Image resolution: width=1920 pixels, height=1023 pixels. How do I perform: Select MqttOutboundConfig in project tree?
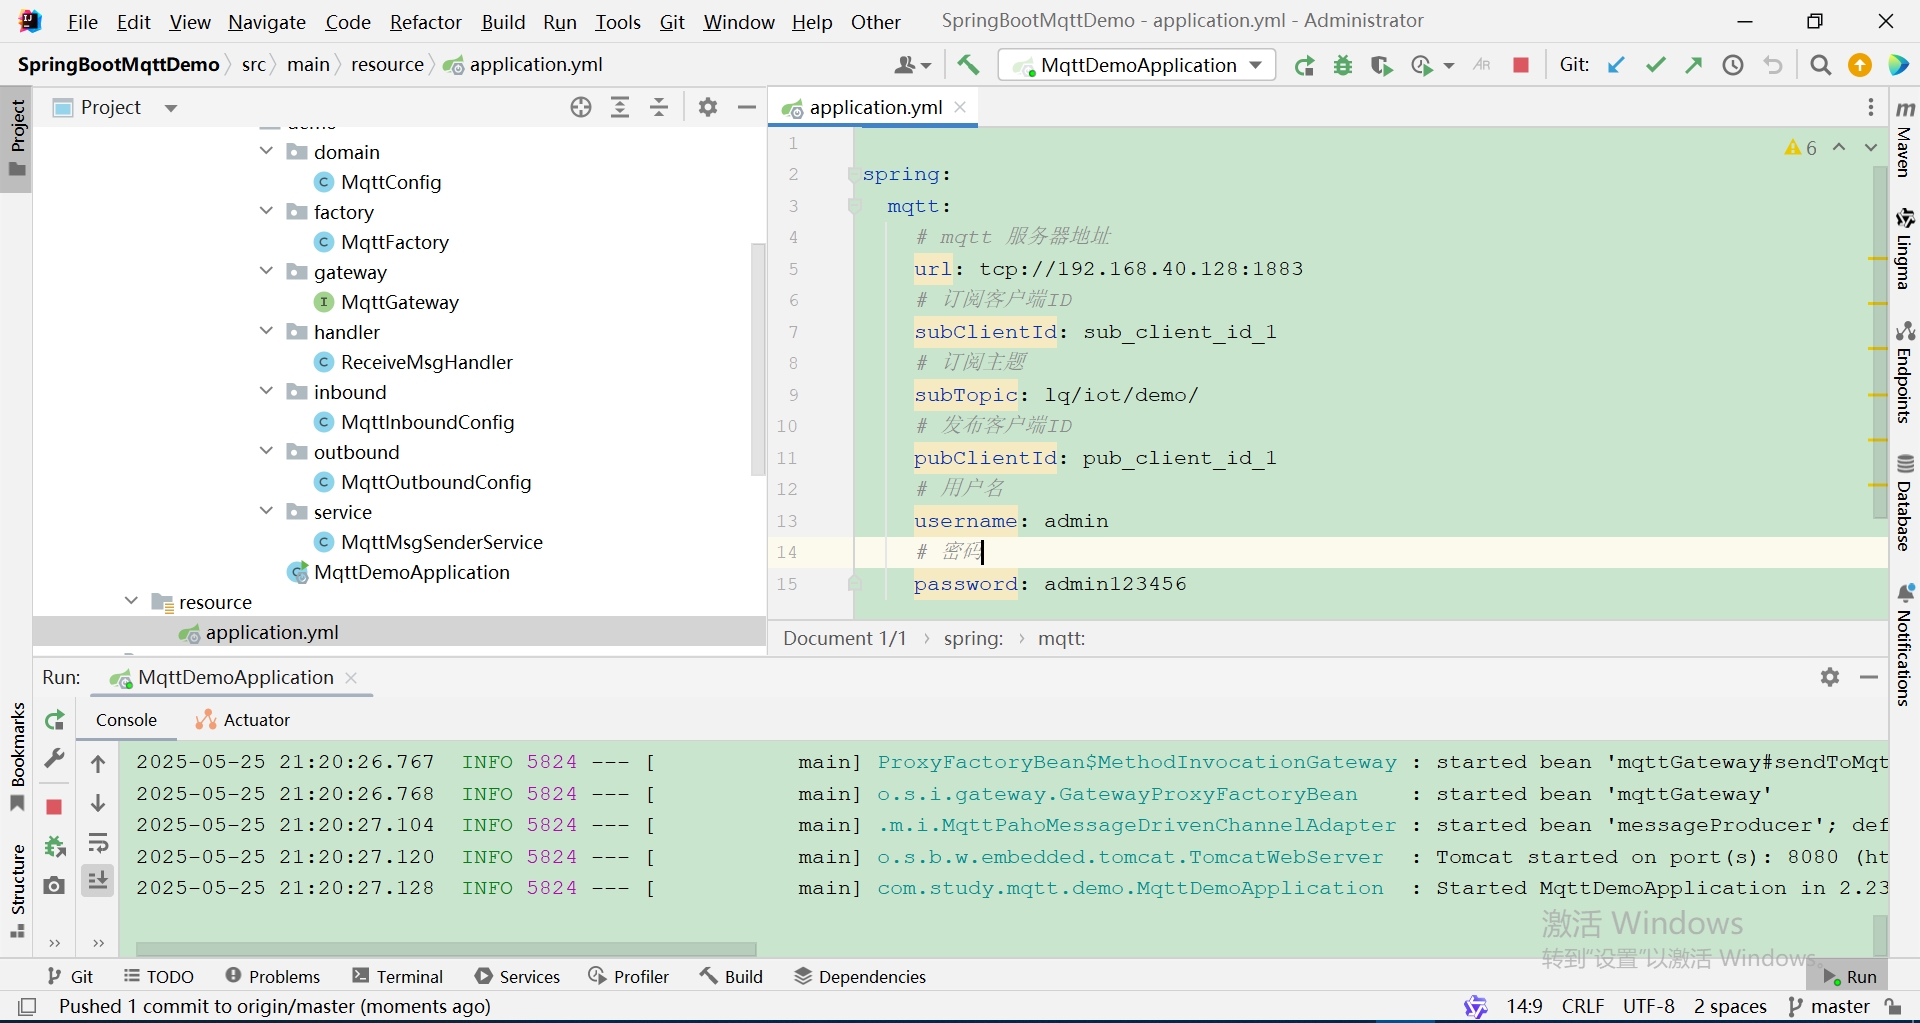pos(436,482)
